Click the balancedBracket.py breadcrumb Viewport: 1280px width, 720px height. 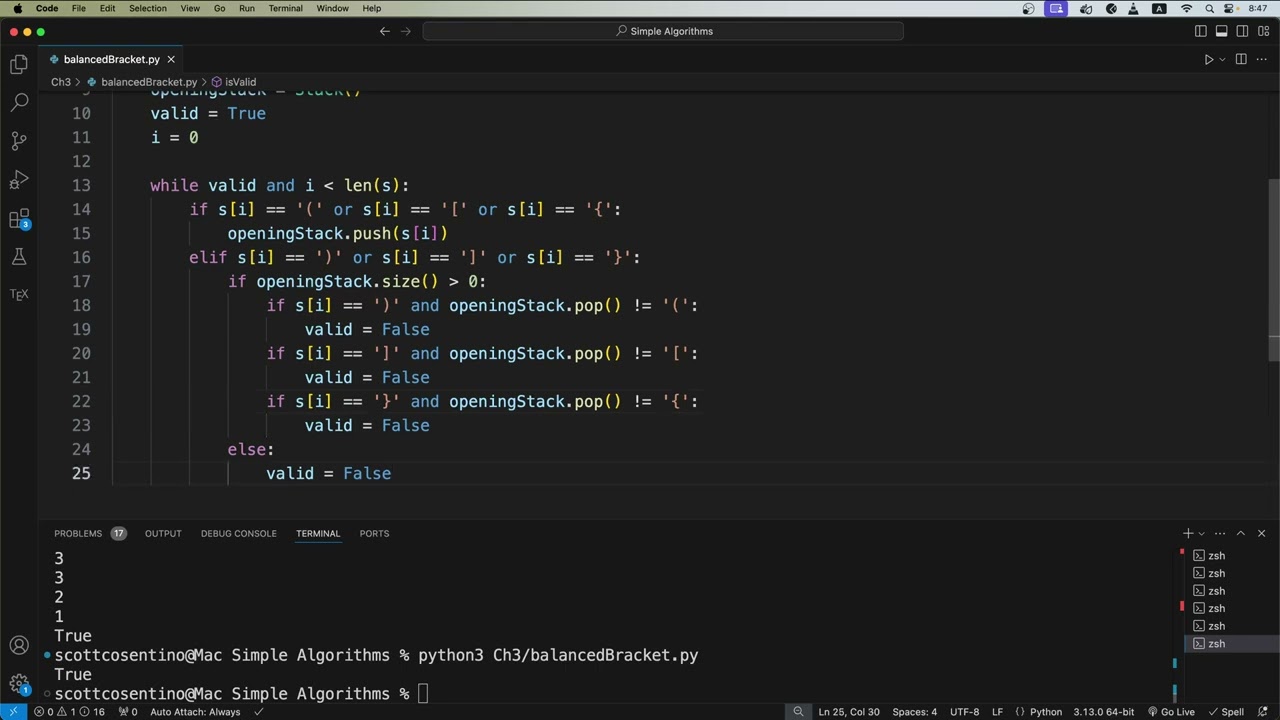tap(142, 82)
